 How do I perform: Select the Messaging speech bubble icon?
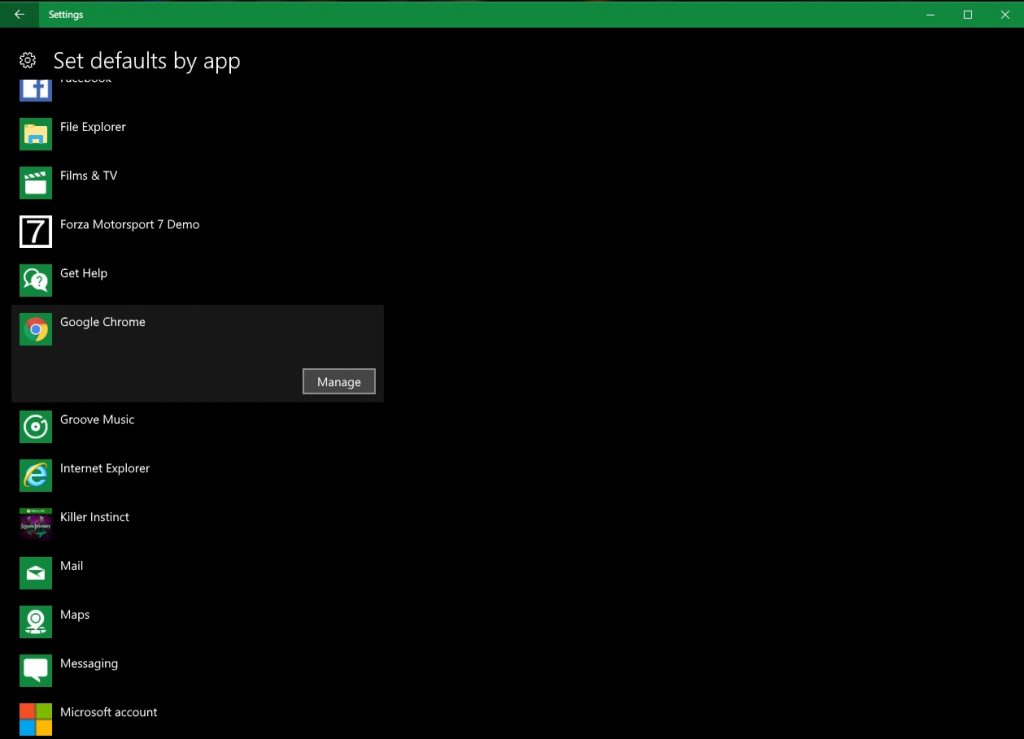[x=35, y=670]
